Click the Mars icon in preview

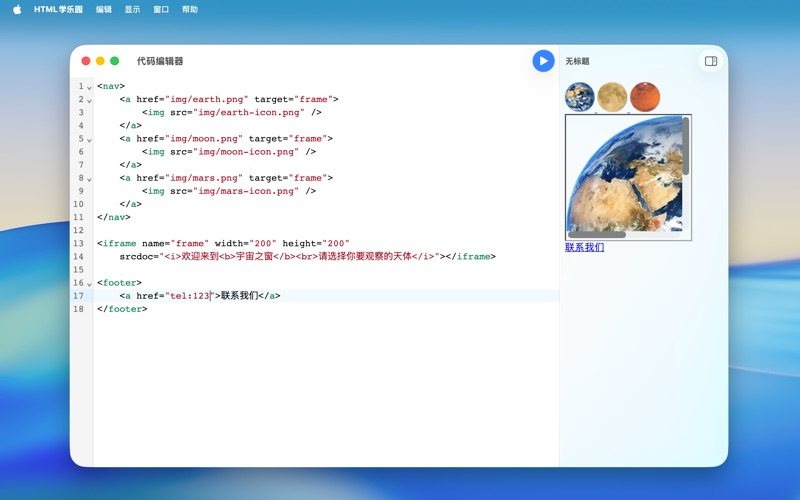coord(645,97)
